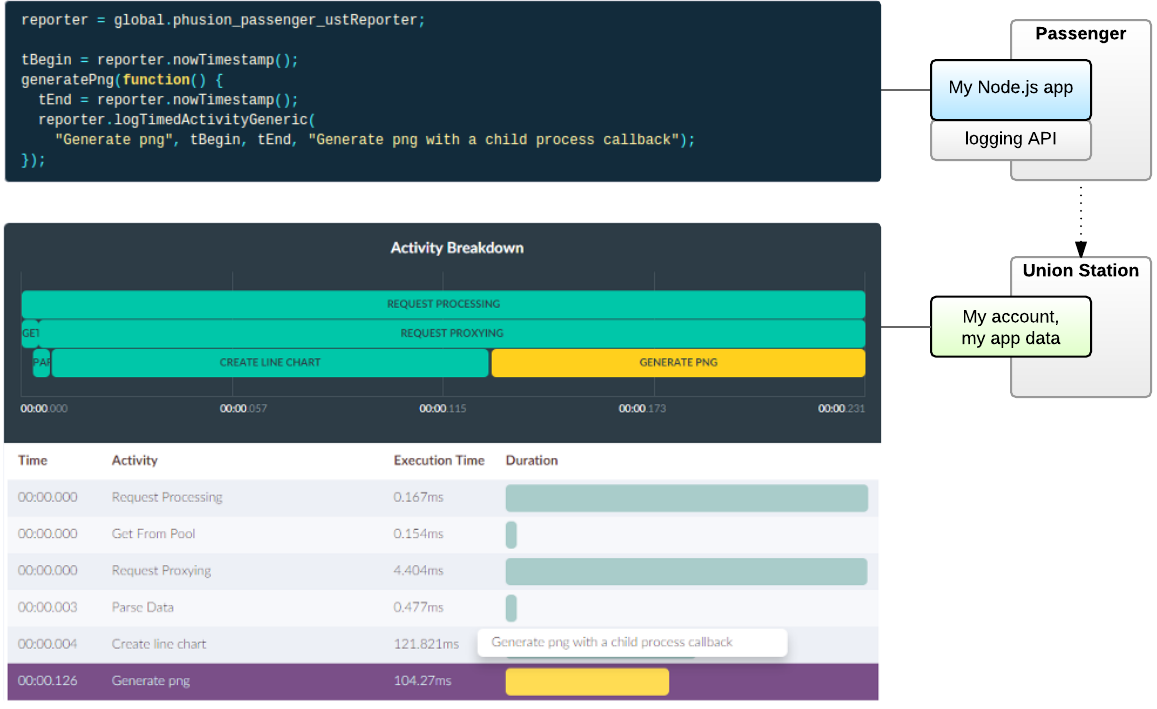Viewport: 1157px width, 709px height.
Task: Click the Request Processing duration bar
Action: tap(686, 498)
